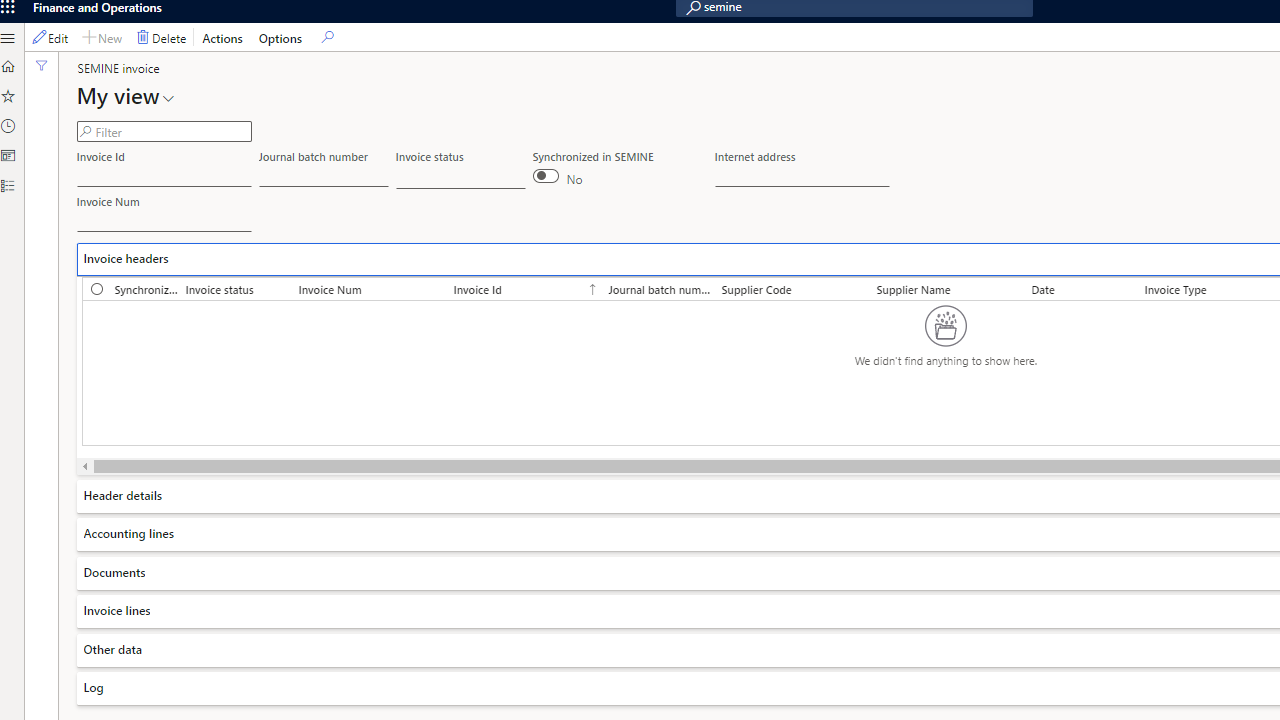Click the Journal batch number filter field
This screenshot has width=1280, height=720.
pos(324,177)
